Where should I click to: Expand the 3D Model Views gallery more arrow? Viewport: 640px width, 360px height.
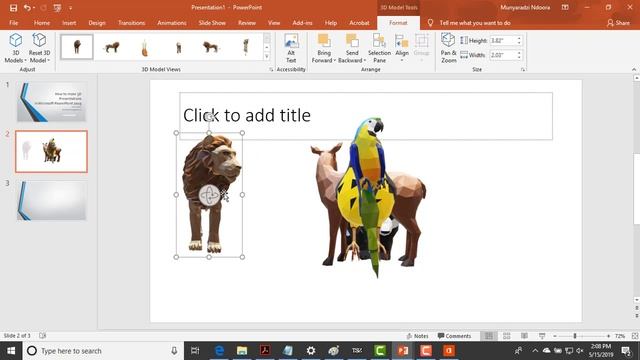pos(267,56)
